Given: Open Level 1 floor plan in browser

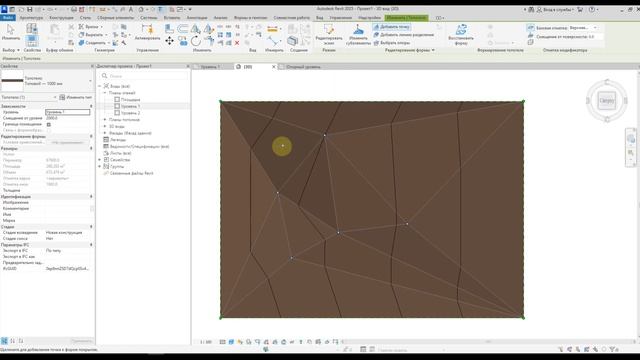Looking at the screenshot, I should pos(130,106).
